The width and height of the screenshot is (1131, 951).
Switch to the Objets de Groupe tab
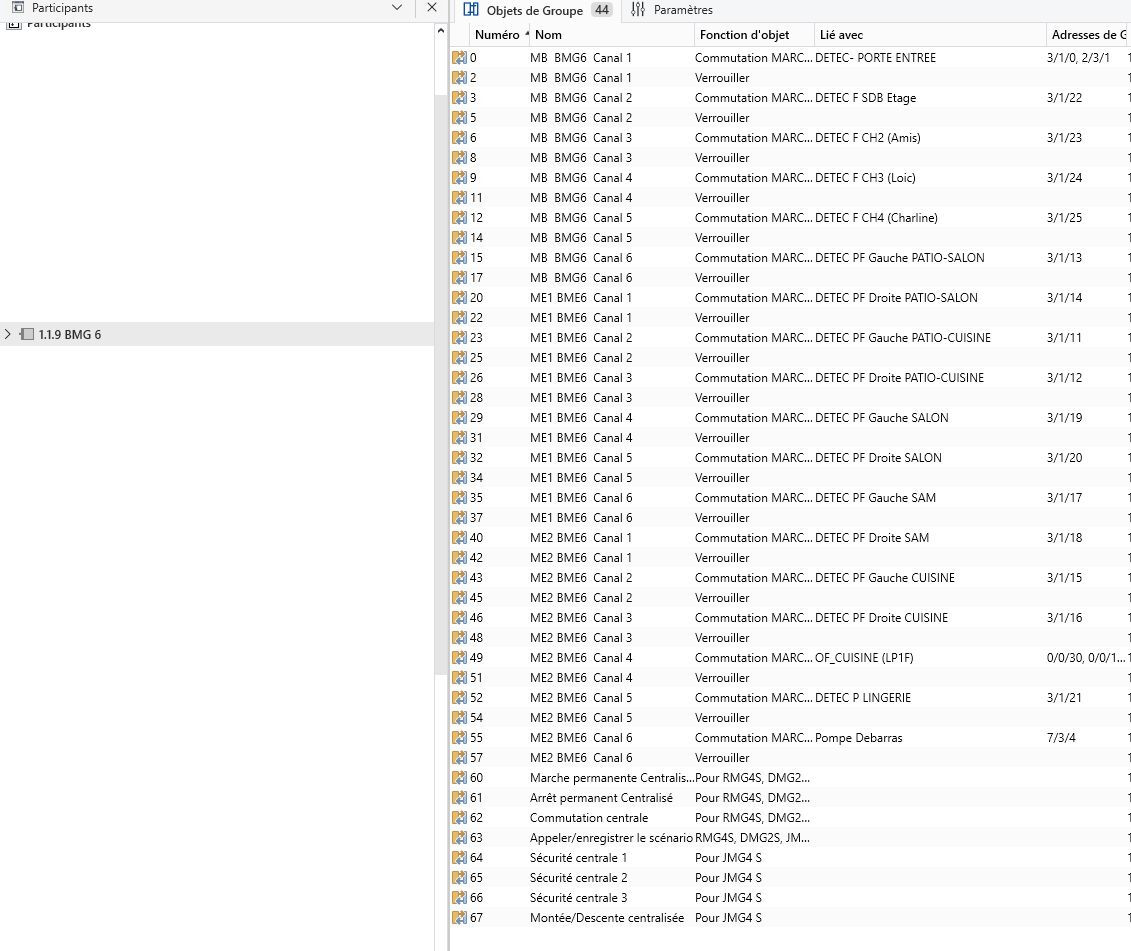(x=536, y=10)
